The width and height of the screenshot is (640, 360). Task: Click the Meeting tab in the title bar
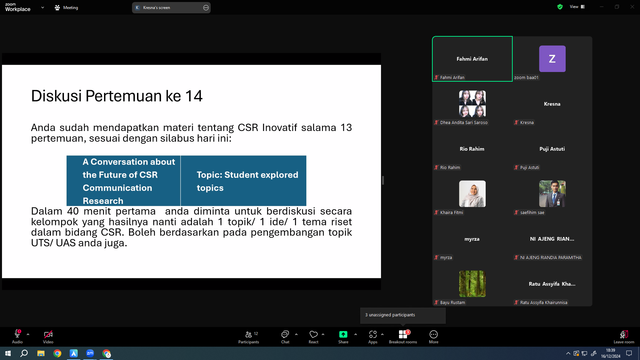[66, 7]
